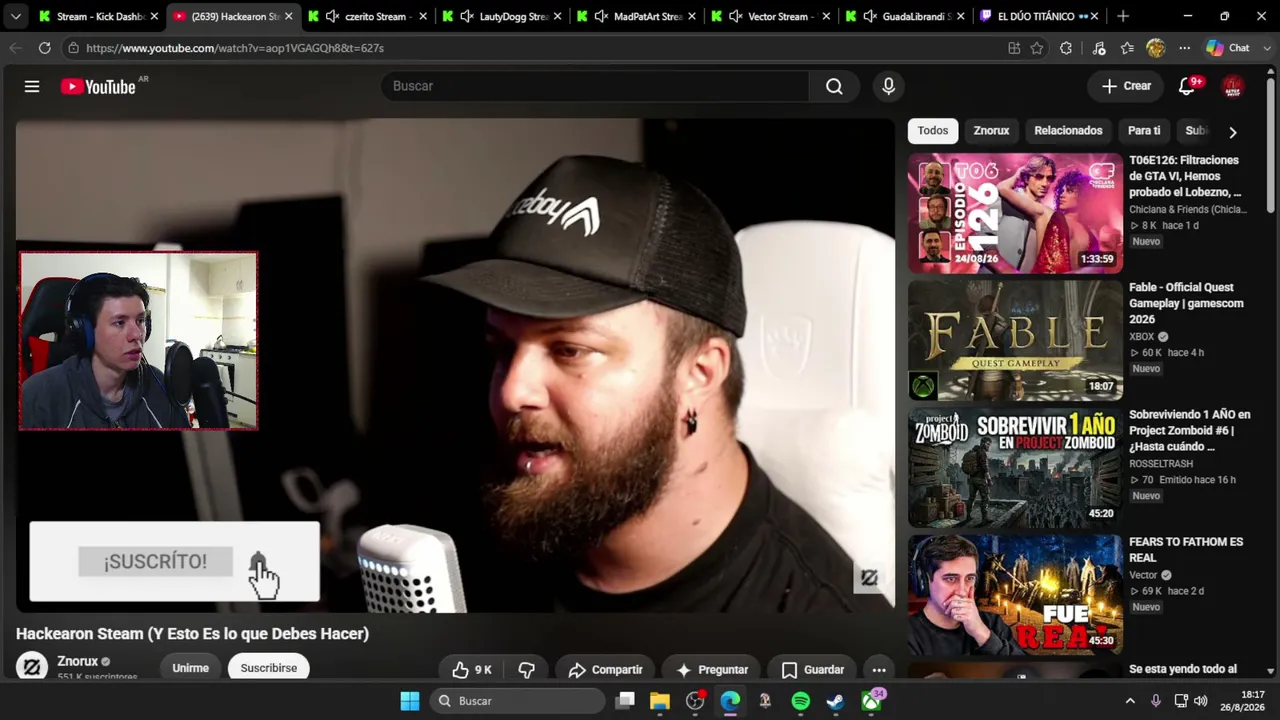Viewport: 1280px width, 720px height.
Task: Open Znorux channel avatar
Action: click(32, 667)
